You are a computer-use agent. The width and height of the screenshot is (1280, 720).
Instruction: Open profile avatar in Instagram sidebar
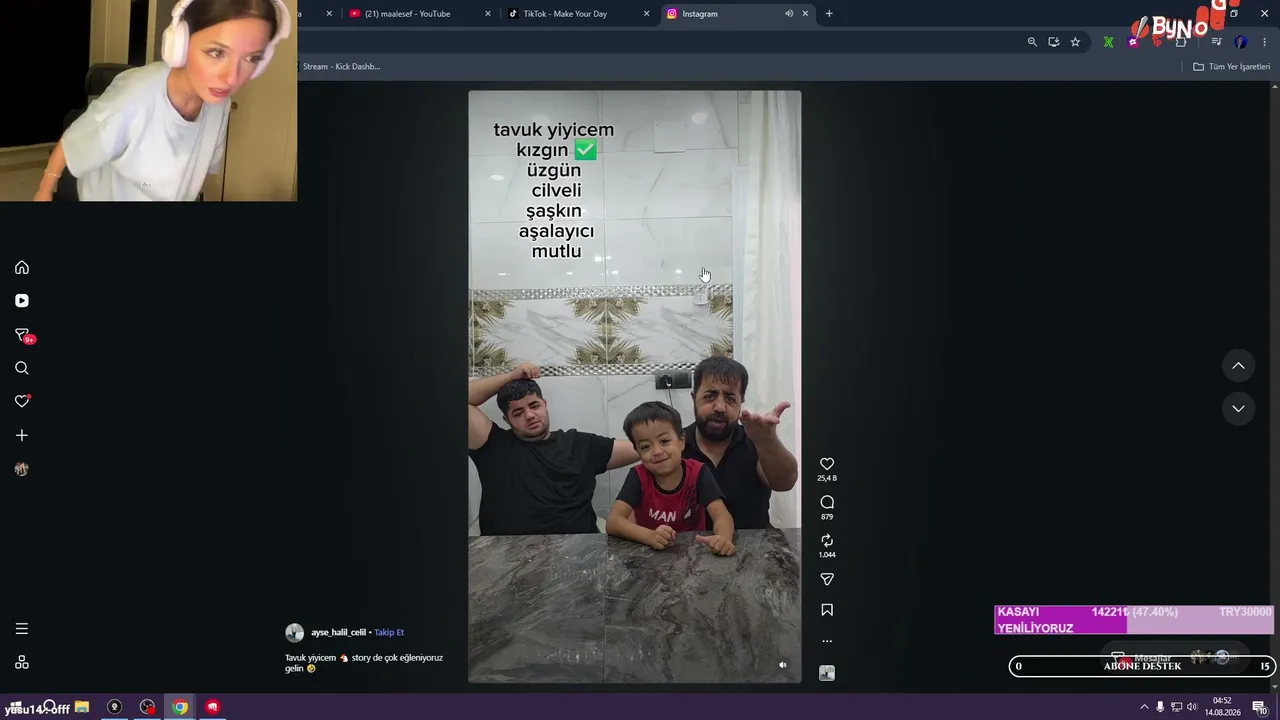[22, 469]
